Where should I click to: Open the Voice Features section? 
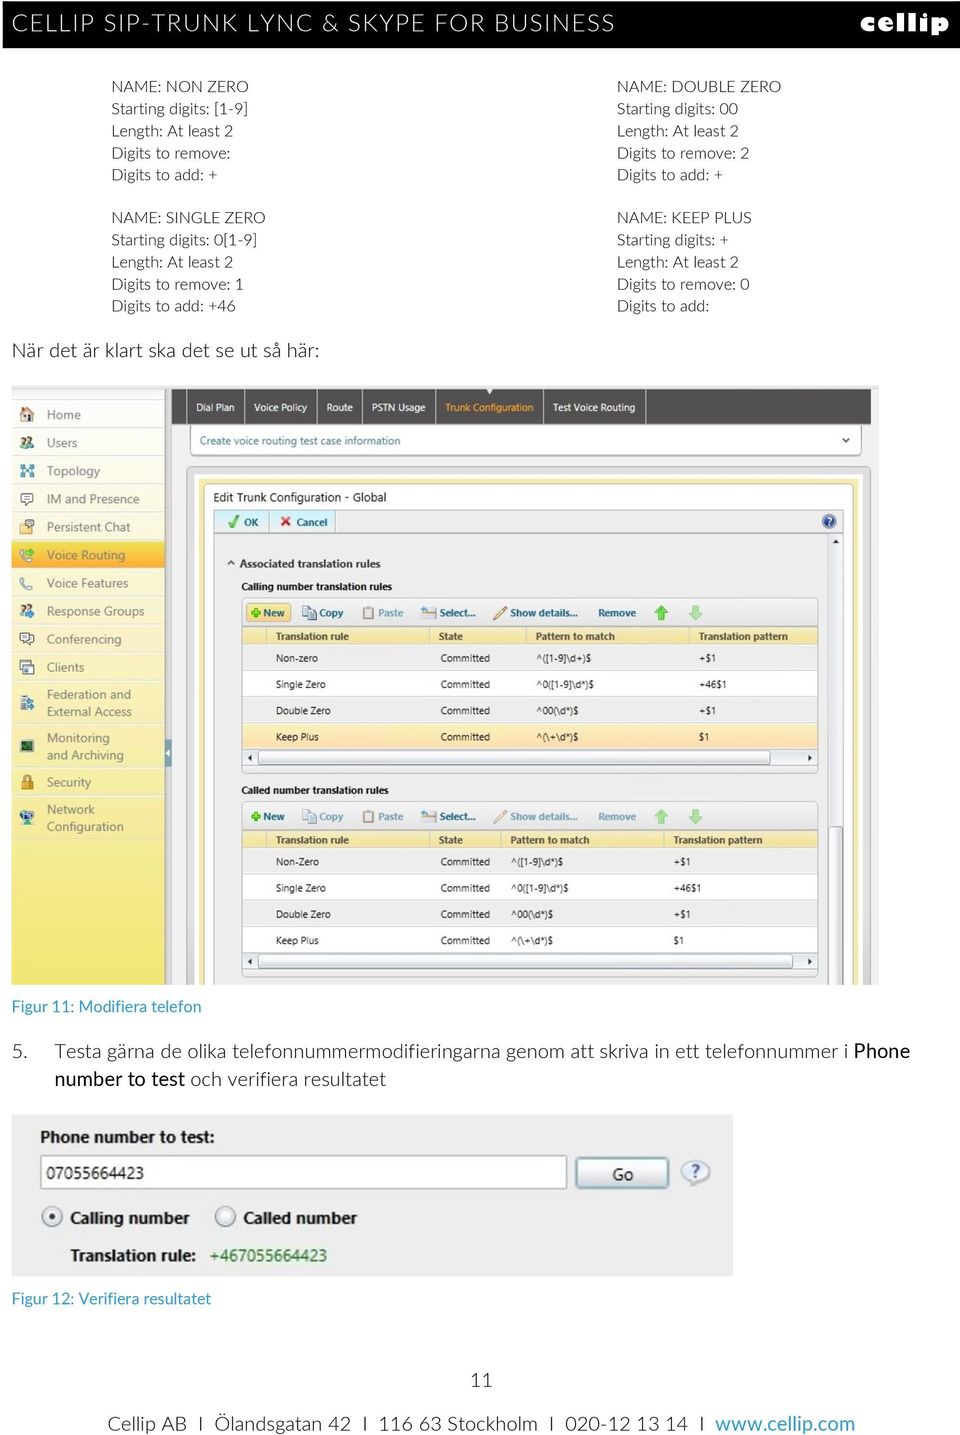88,582
